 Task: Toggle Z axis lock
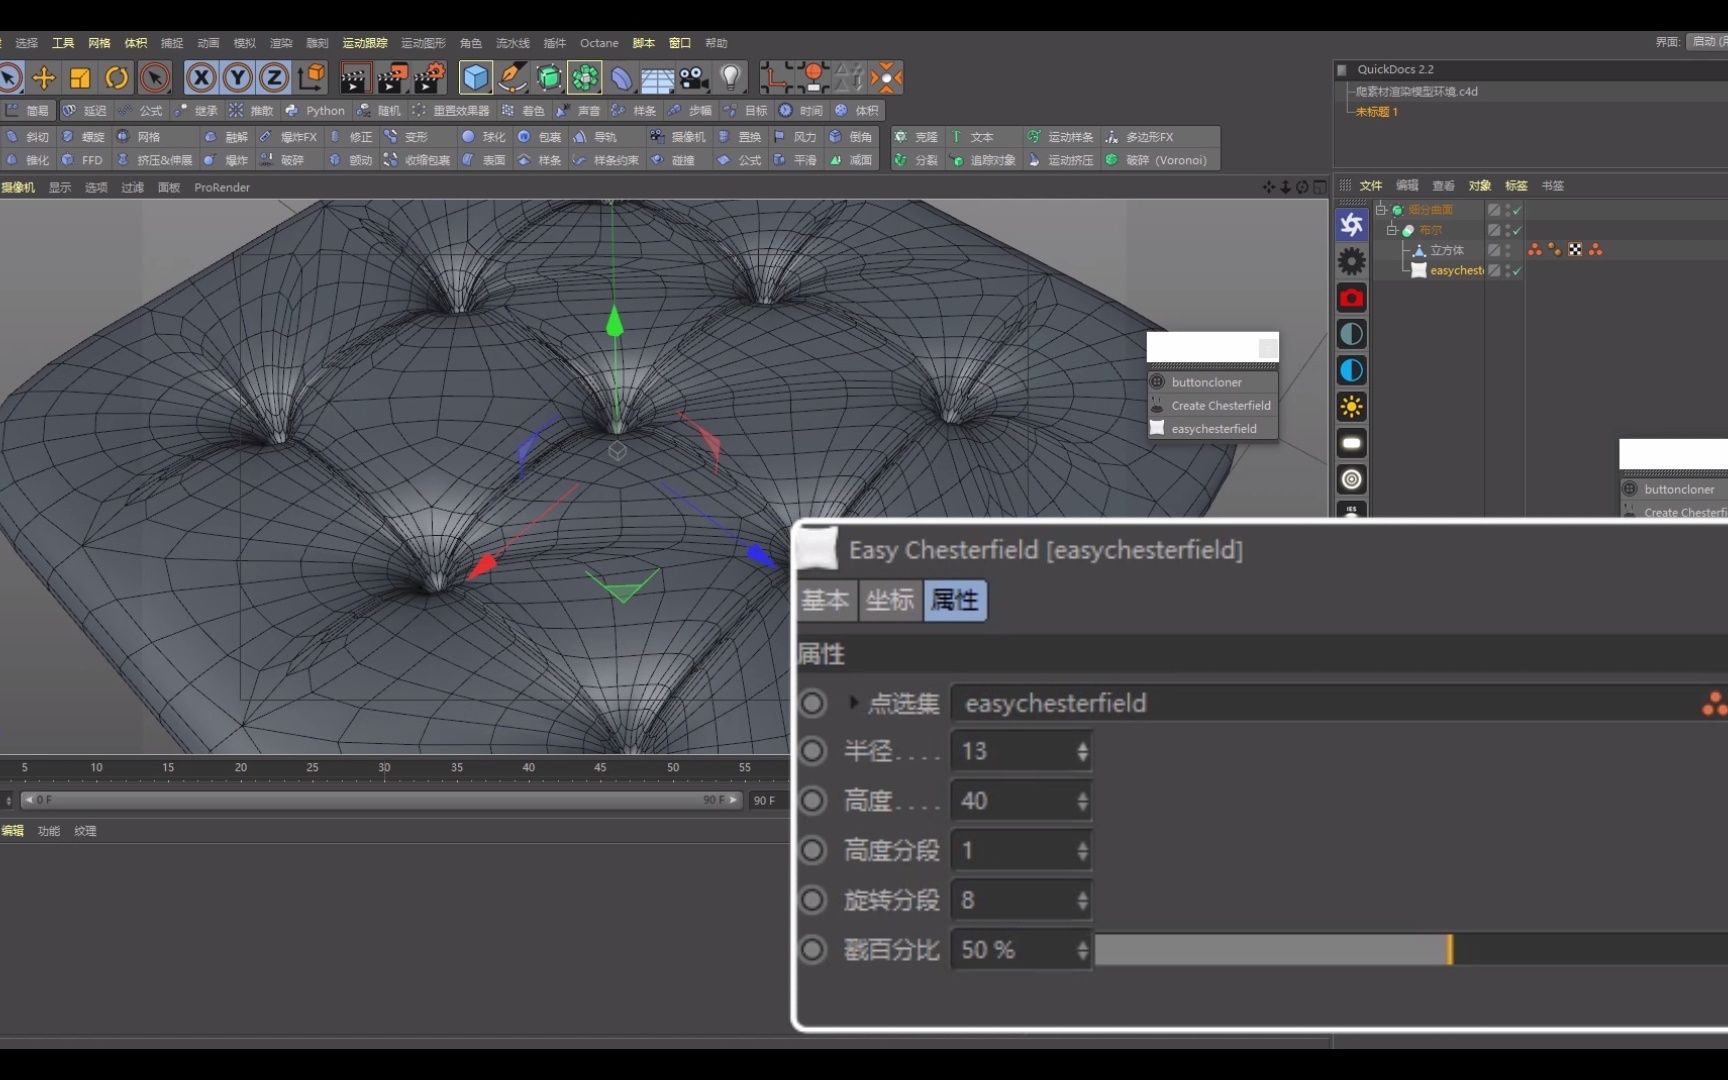tap(274, 77)
